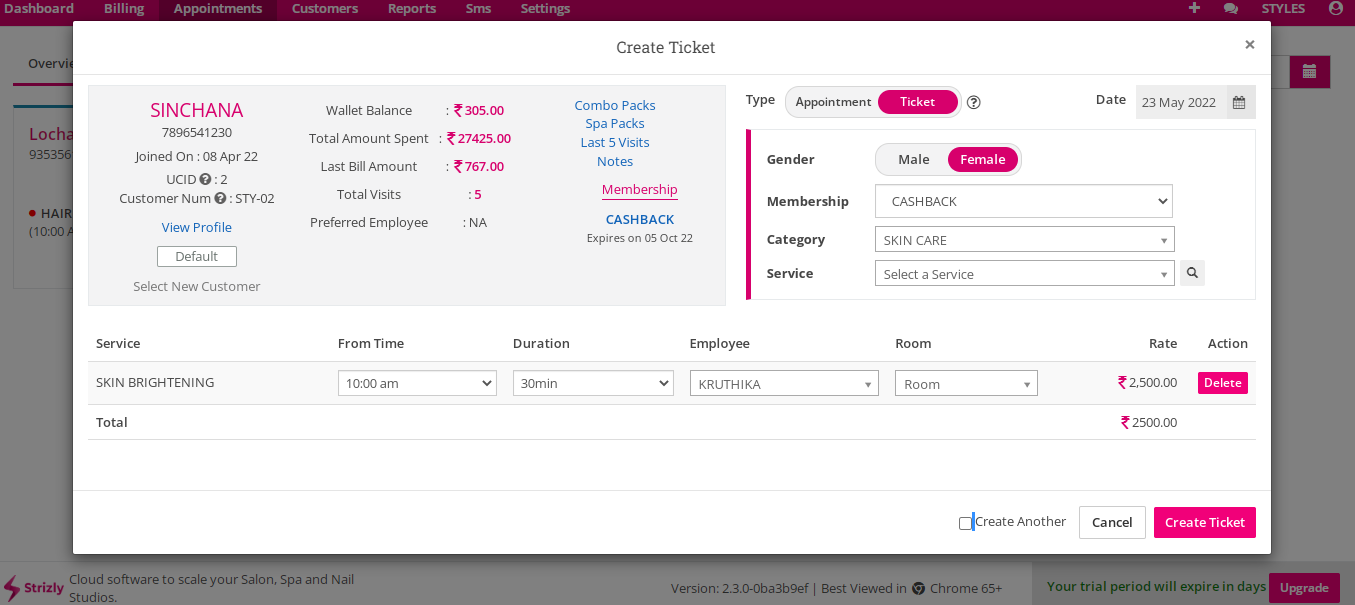Click the SKIN BRIGHTENING service name

pyautogui.click(x=155, y=382)
